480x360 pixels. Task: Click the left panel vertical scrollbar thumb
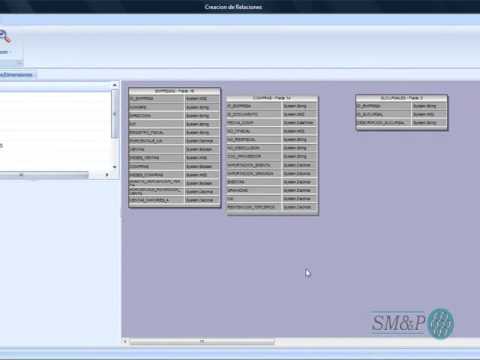coord(115,114)
